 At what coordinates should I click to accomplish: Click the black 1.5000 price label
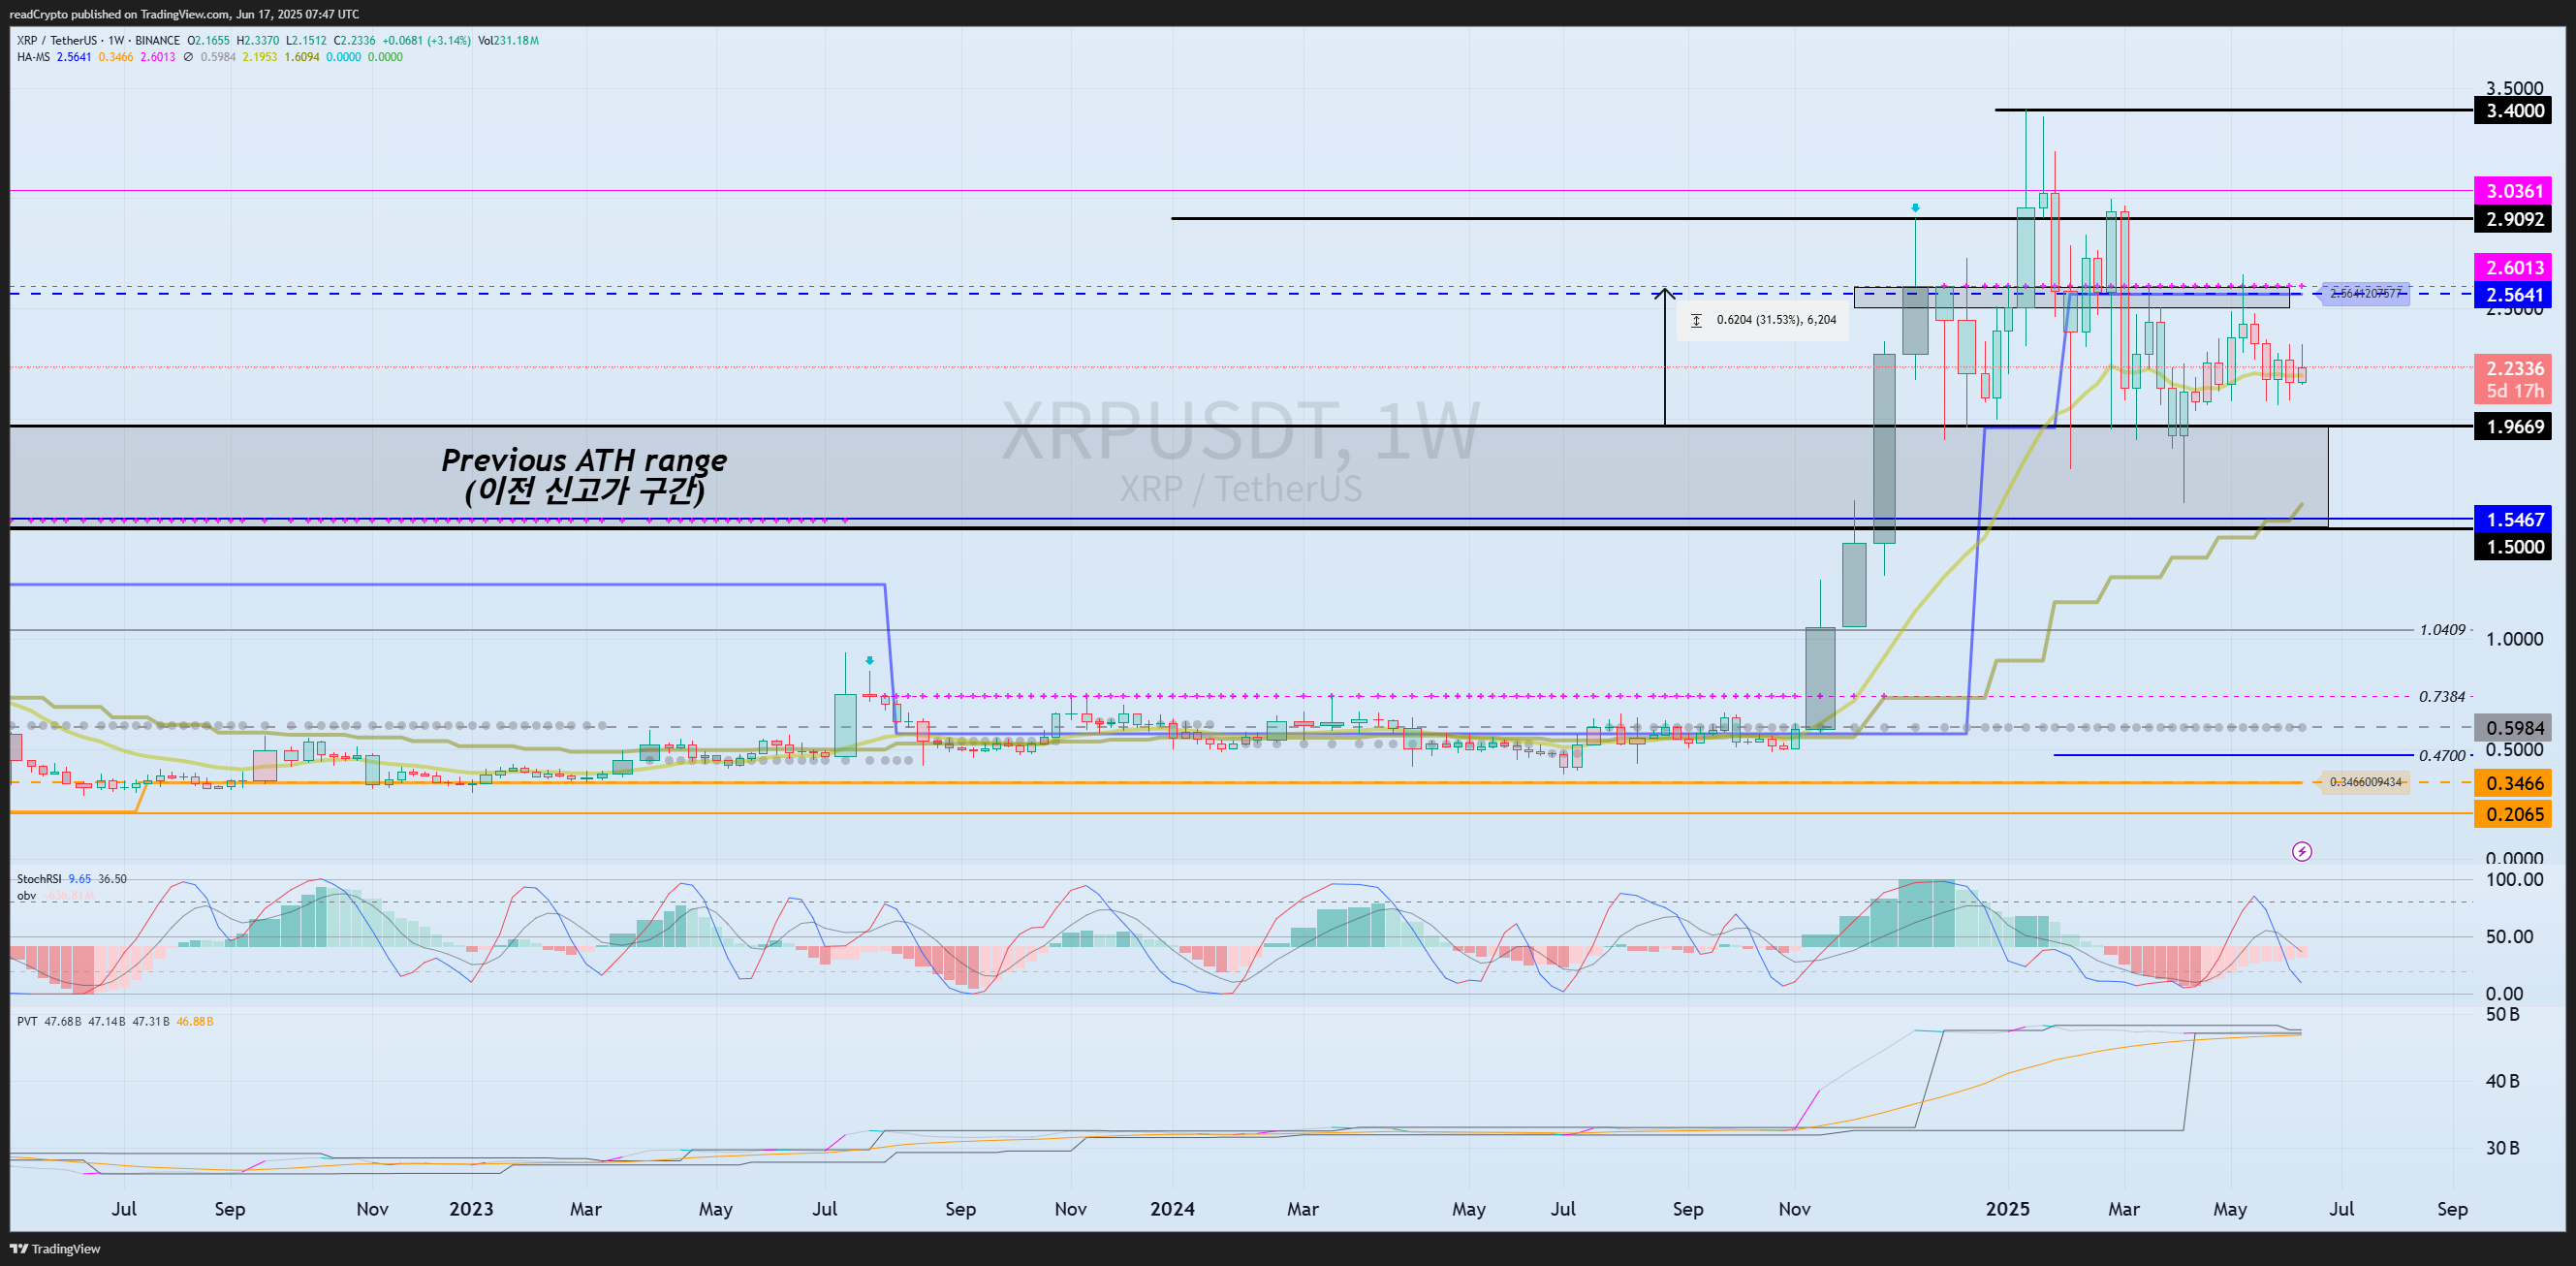pos(2514,546)
